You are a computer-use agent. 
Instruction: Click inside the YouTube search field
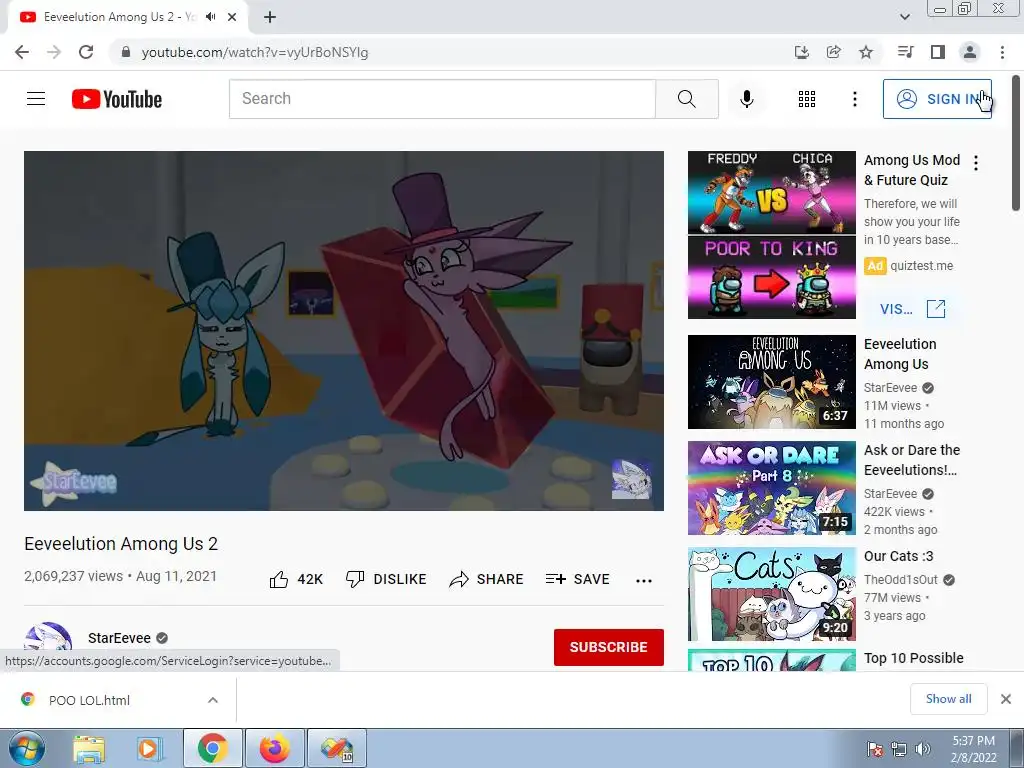pos(442,99)
